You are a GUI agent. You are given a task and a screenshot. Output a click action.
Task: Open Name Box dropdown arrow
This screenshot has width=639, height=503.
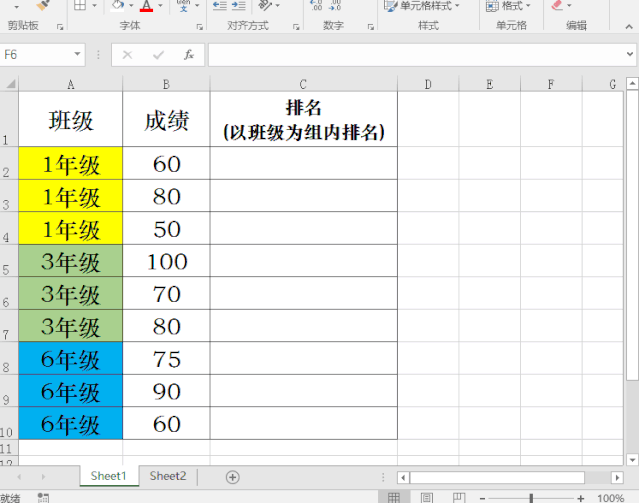click(x=77, y=54)
